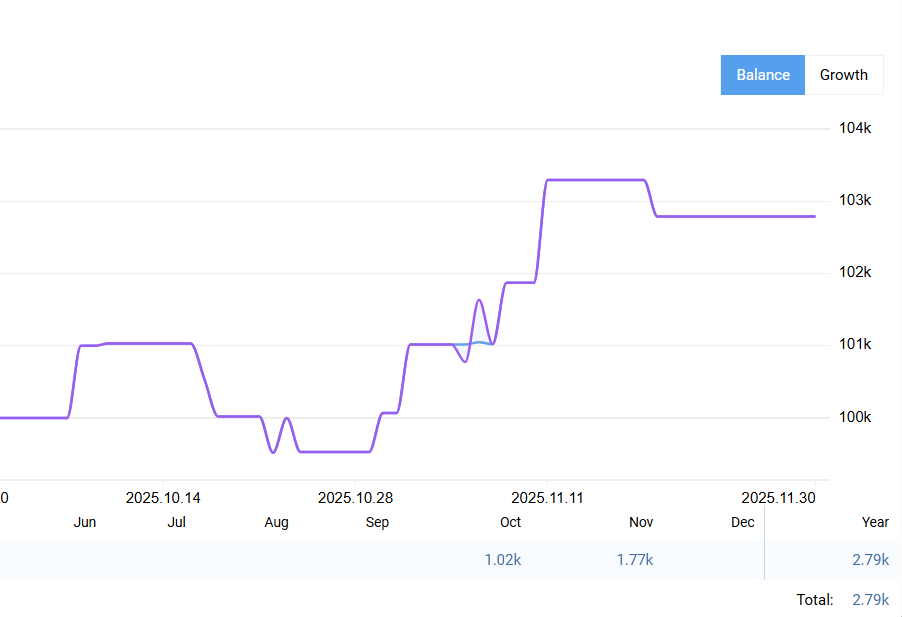The image size is (902, 617).
Task: Switch to the Growth chart view
Action: 843,75
